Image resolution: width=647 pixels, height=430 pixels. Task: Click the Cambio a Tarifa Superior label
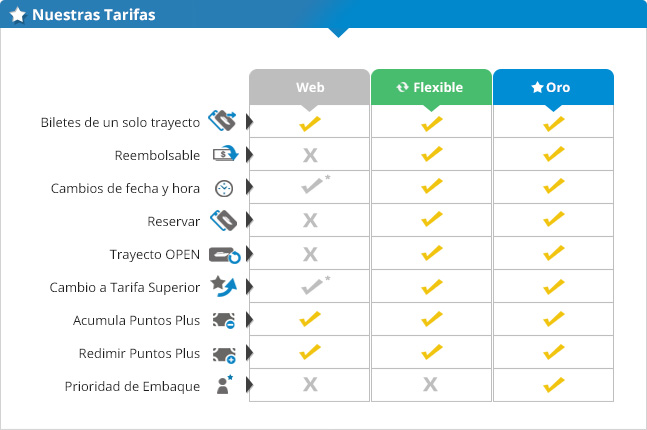[x=125, y=287]
